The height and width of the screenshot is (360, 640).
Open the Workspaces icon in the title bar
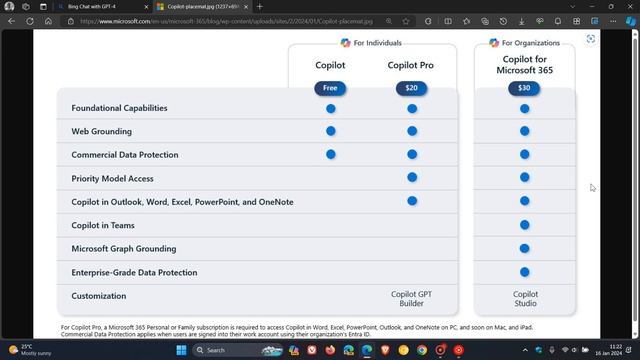26,7
